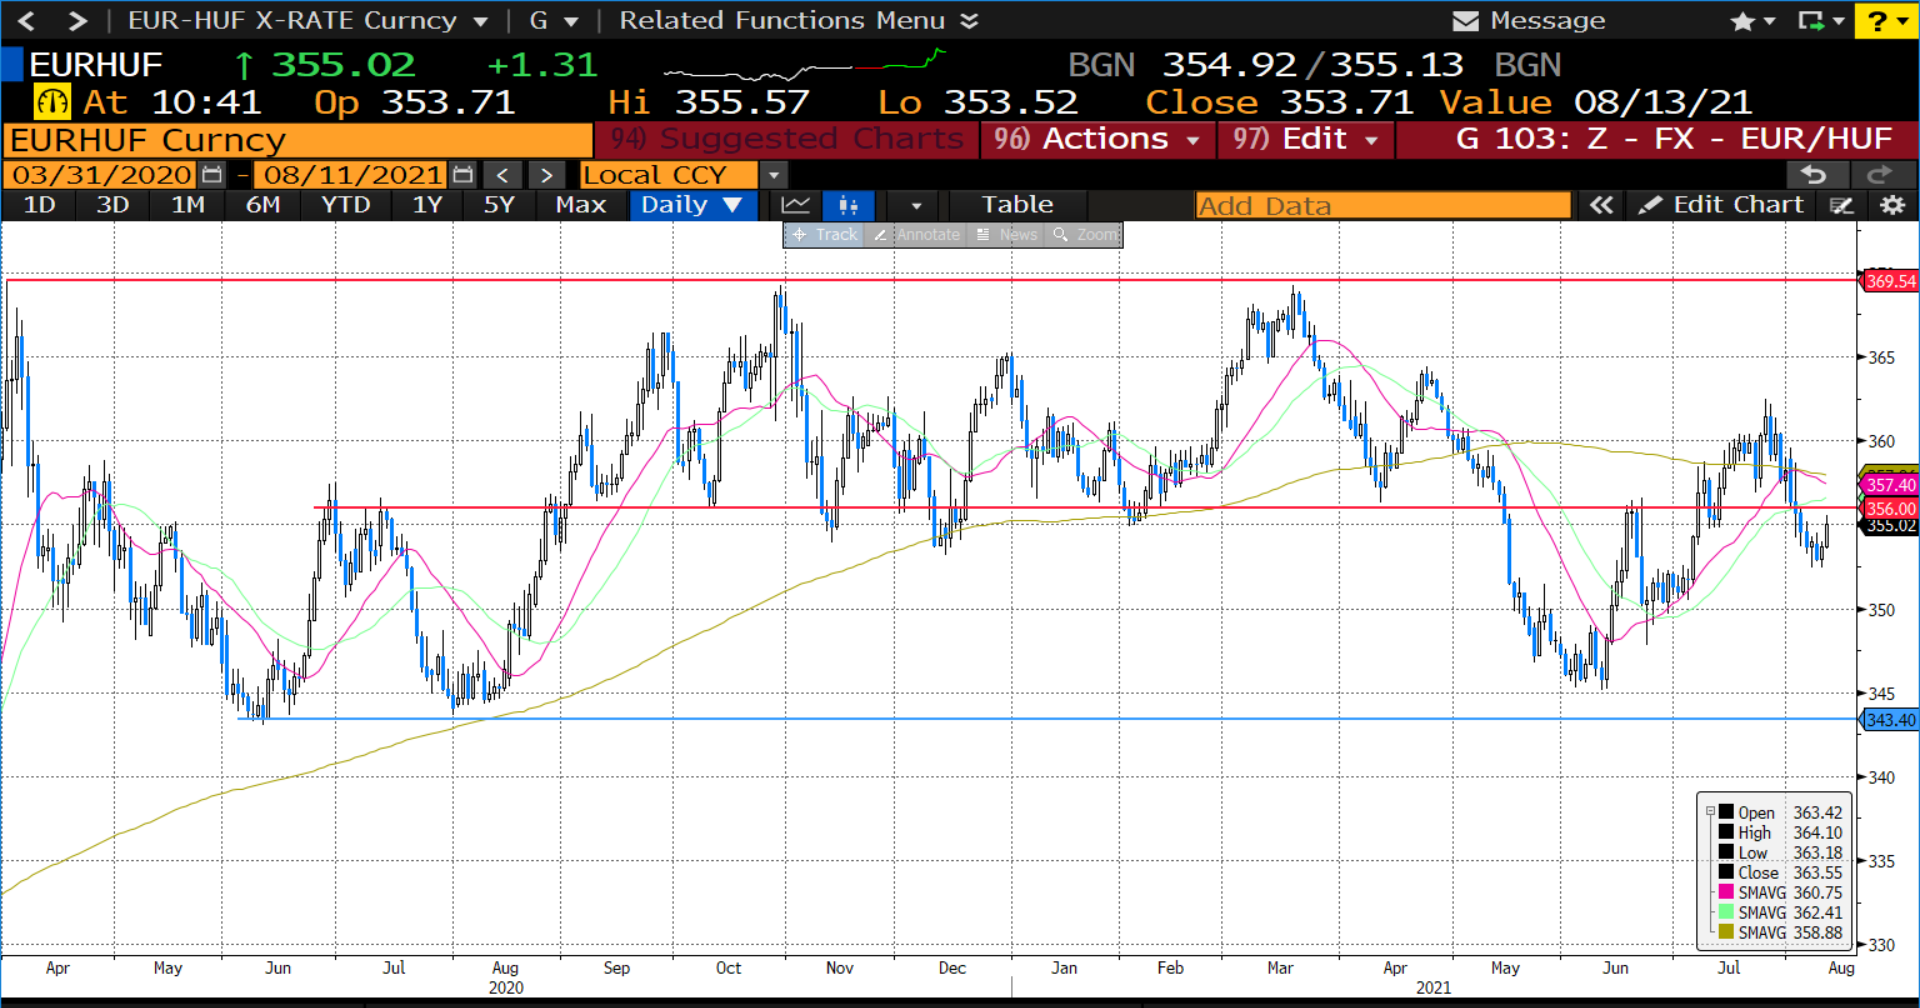Click the chart annotation pencil-box icon
Screen dimensions: 1920x1008
pos(1841,205)
